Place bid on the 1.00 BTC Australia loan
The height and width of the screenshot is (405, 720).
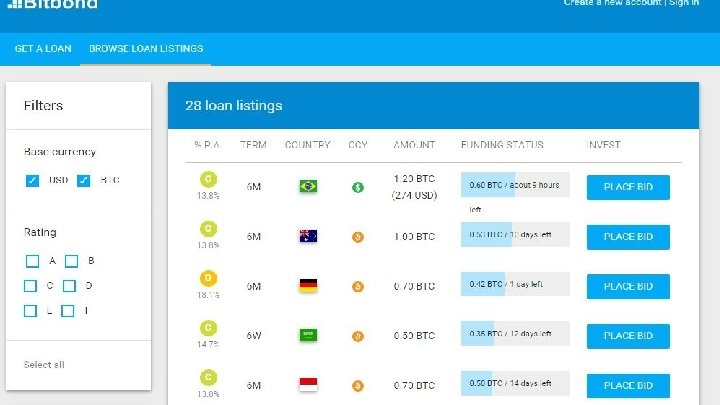pyautogui.click(x=628, y=237)
